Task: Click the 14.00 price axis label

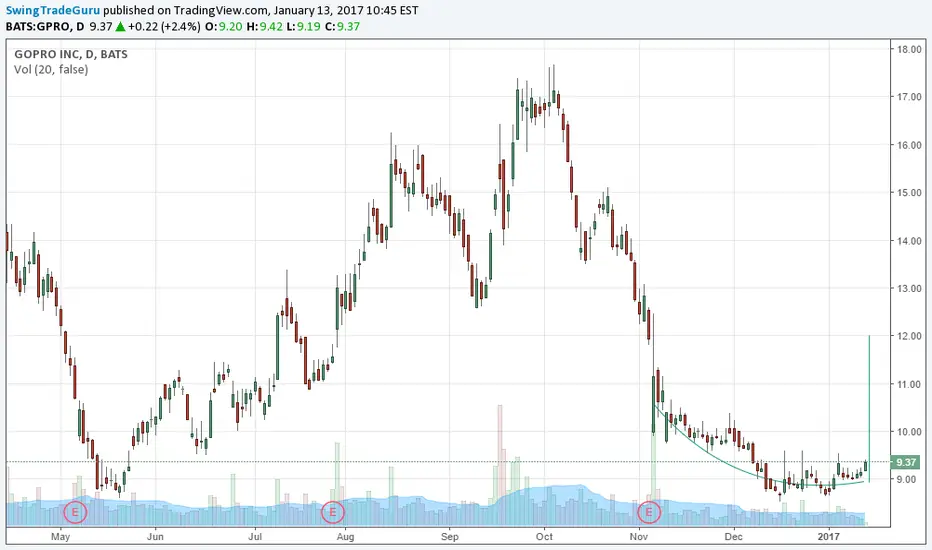Action: tap(909, 241)
